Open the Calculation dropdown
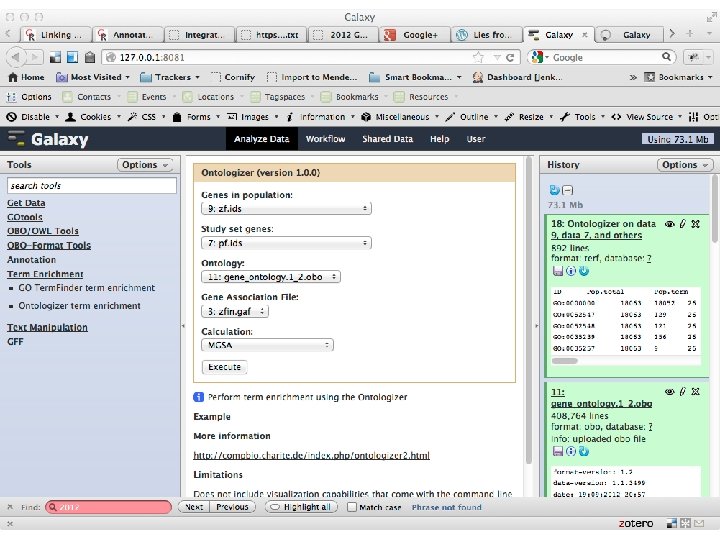Viewport: 720px width, 540px height. (x=267, y=345)
